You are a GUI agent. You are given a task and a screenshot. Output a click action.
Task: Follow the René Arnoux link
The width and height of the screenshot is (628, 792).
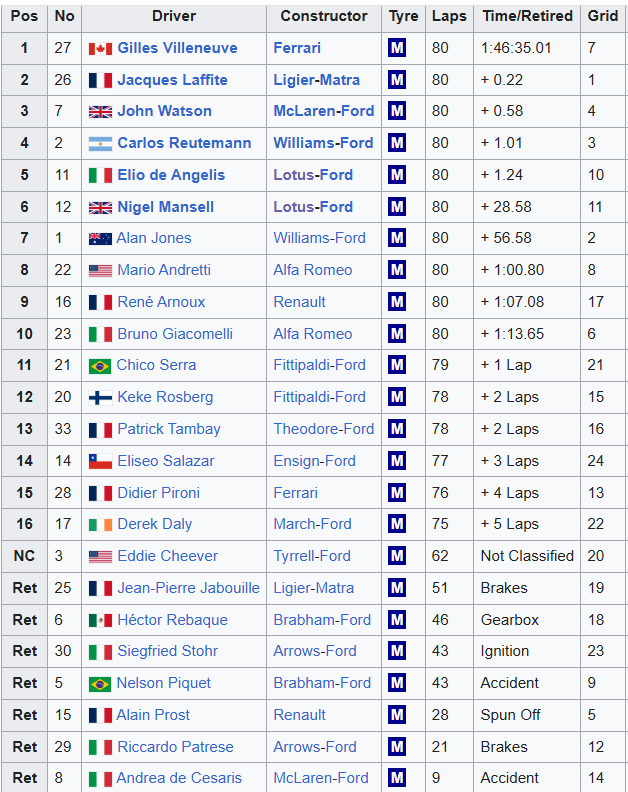coord(161,302)
